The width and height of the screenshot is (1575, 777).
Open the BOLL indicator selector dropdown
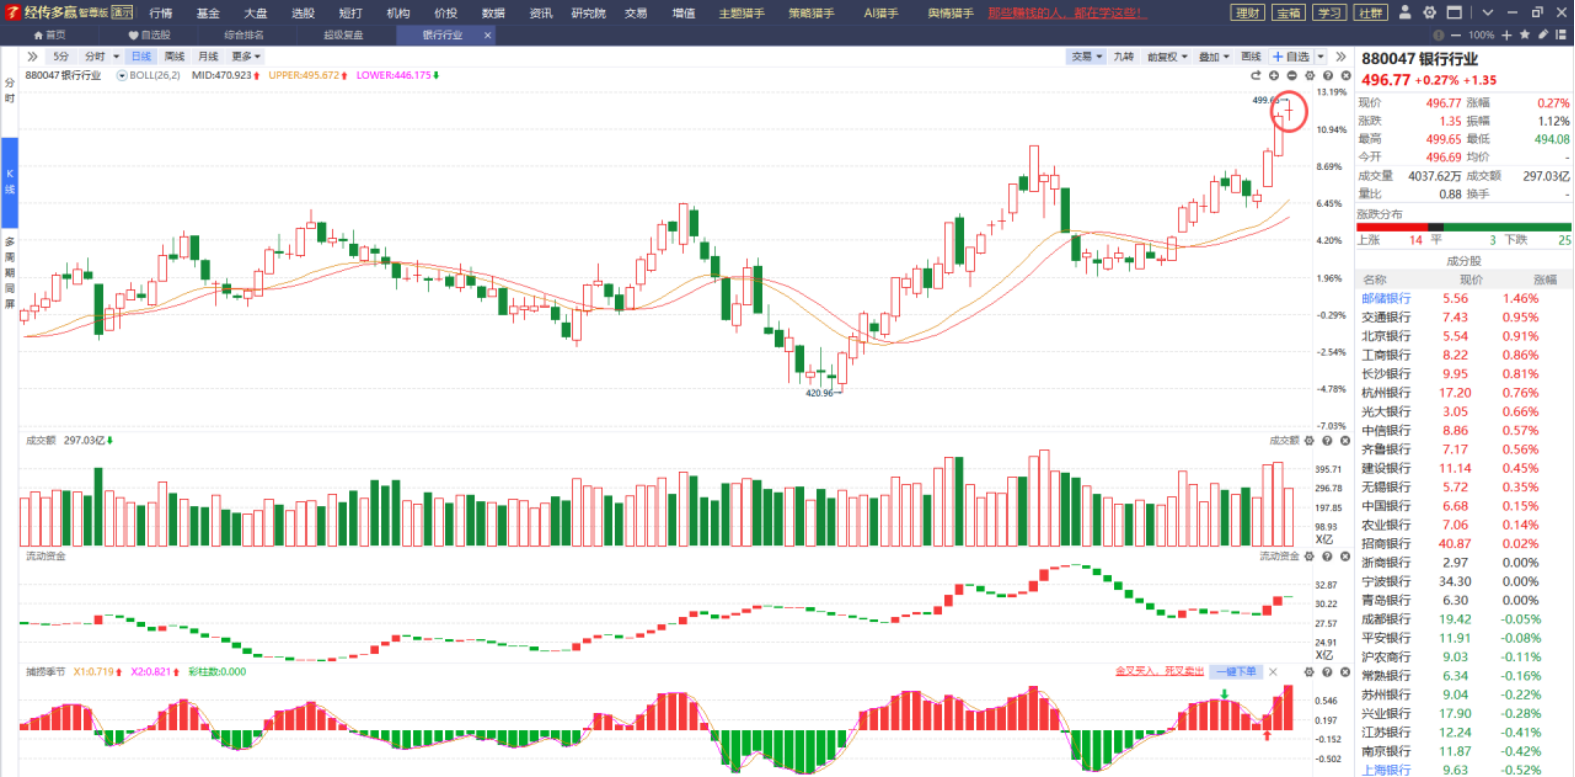coord(122,75)
